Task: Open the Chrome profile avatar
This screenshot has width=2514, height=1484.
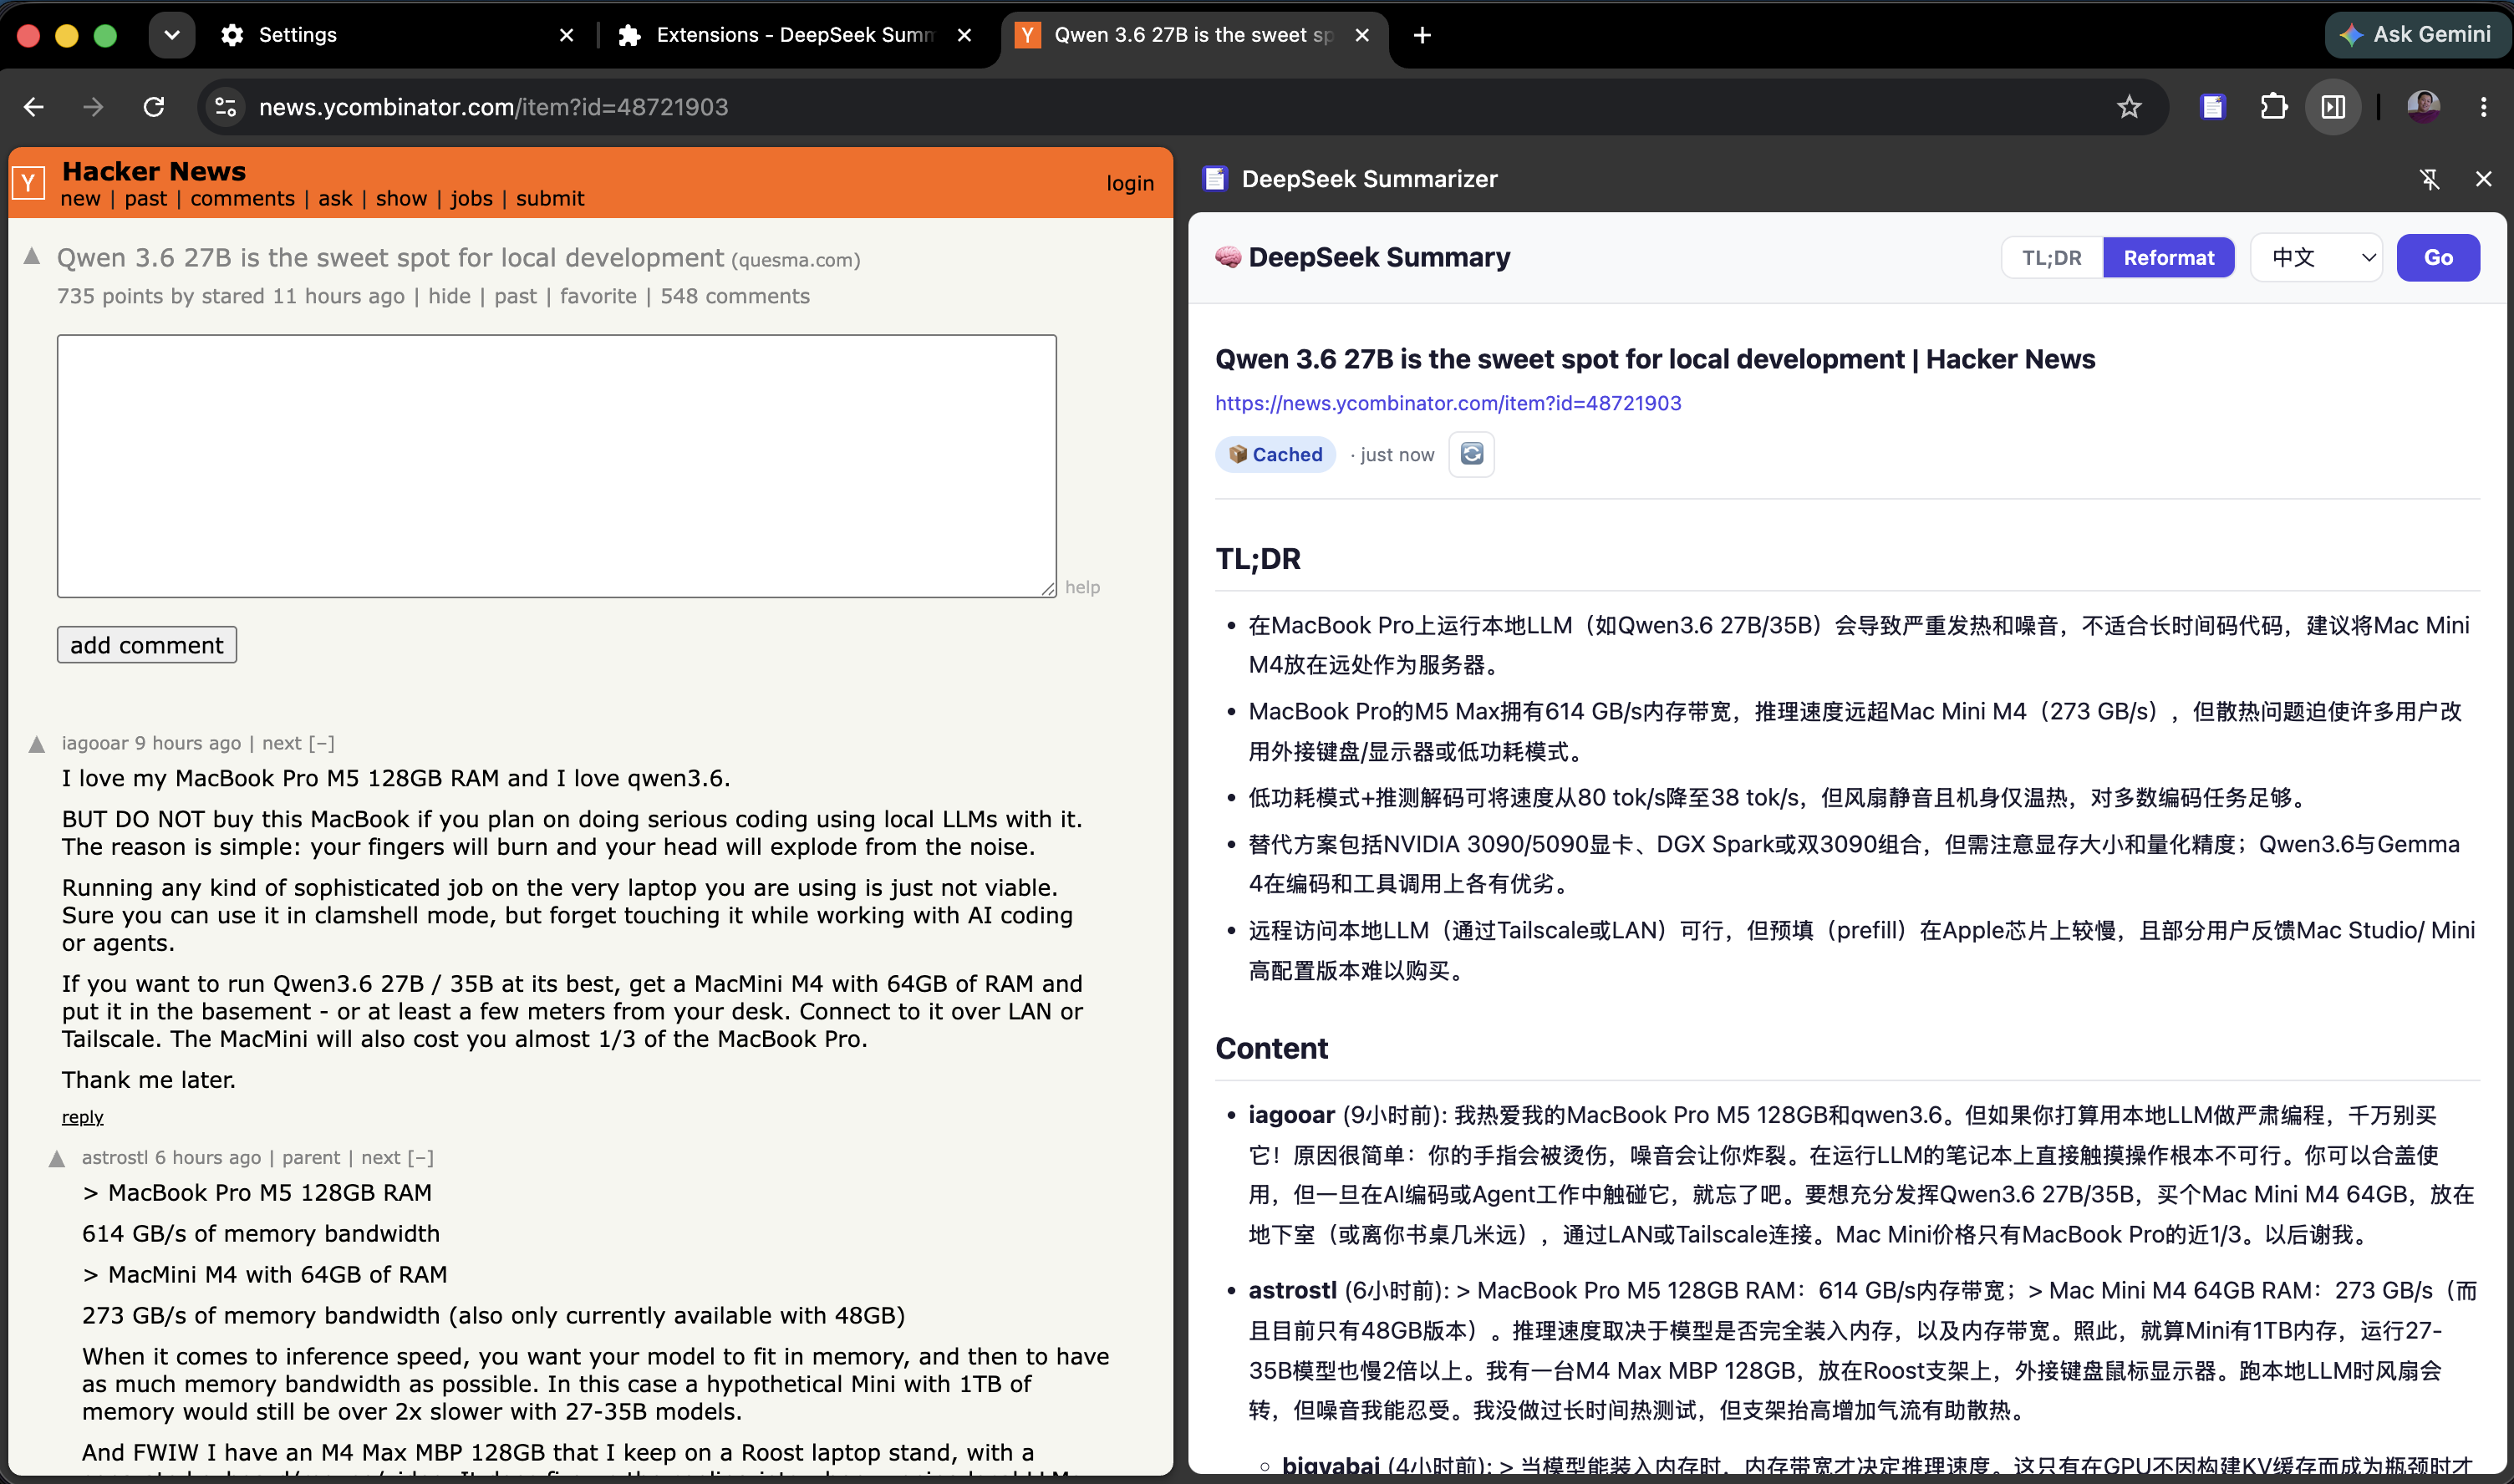Action: coord(2423,107)
